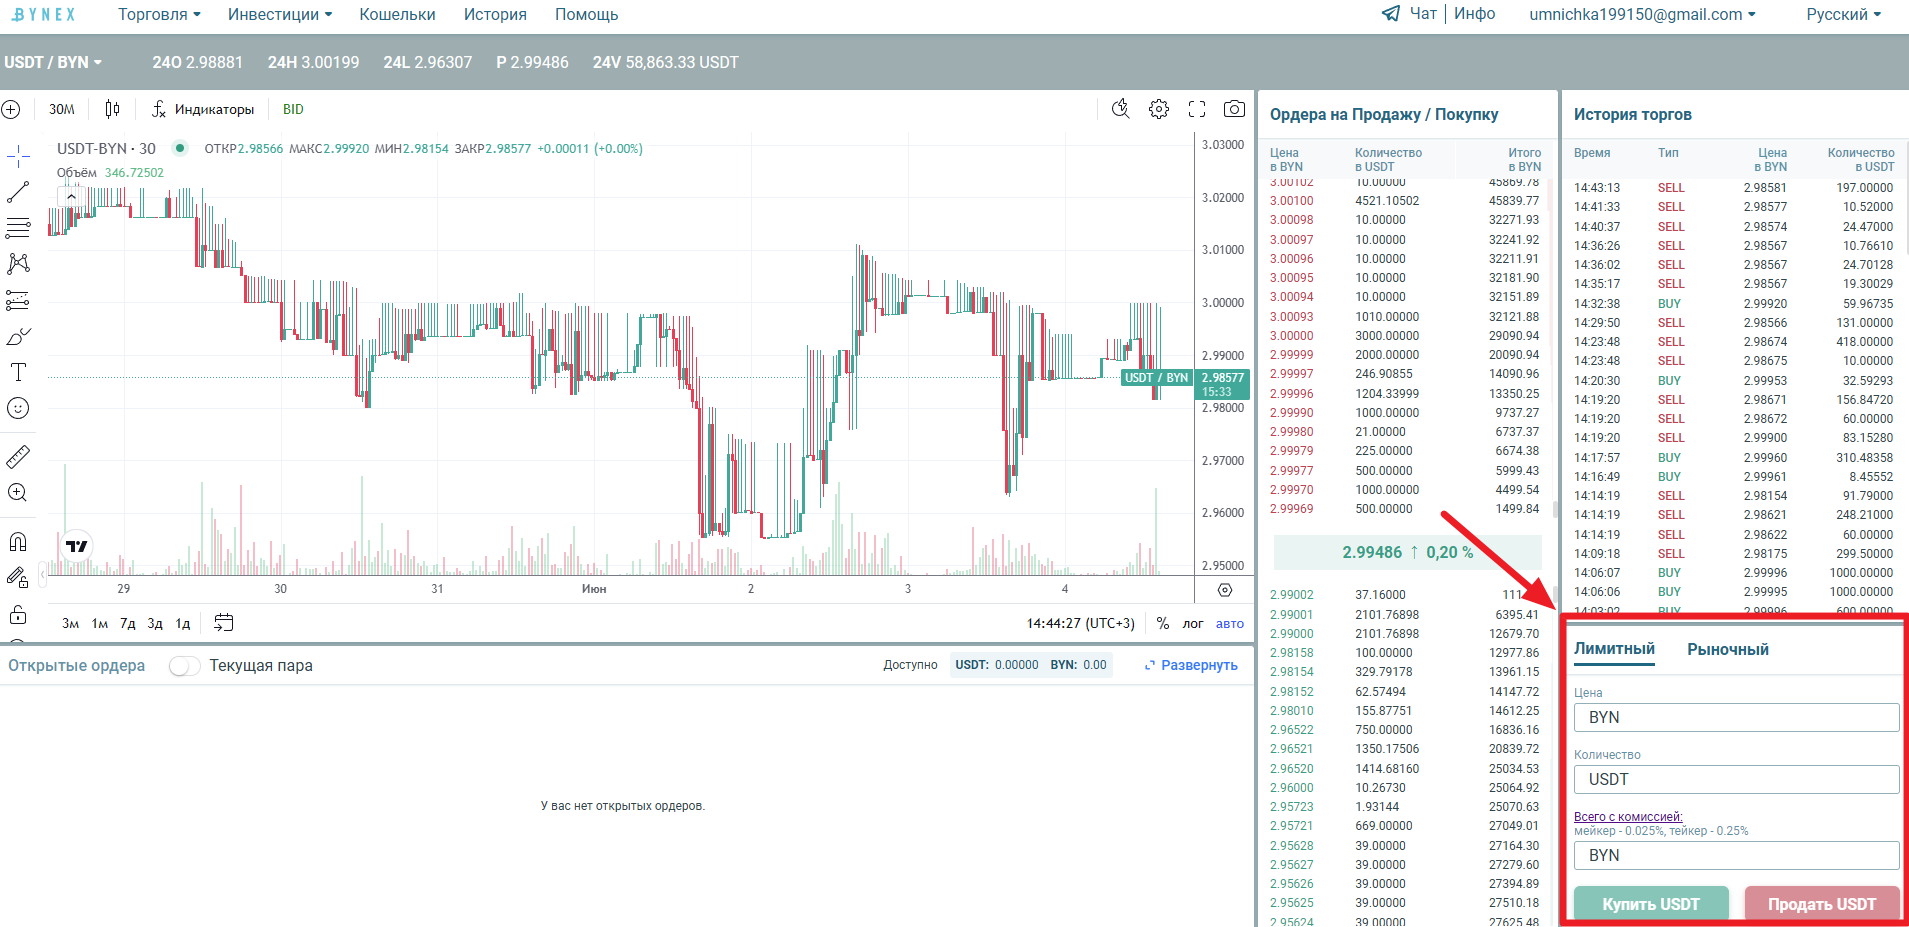Select the crosshair cursor tool

coord(18,156)
